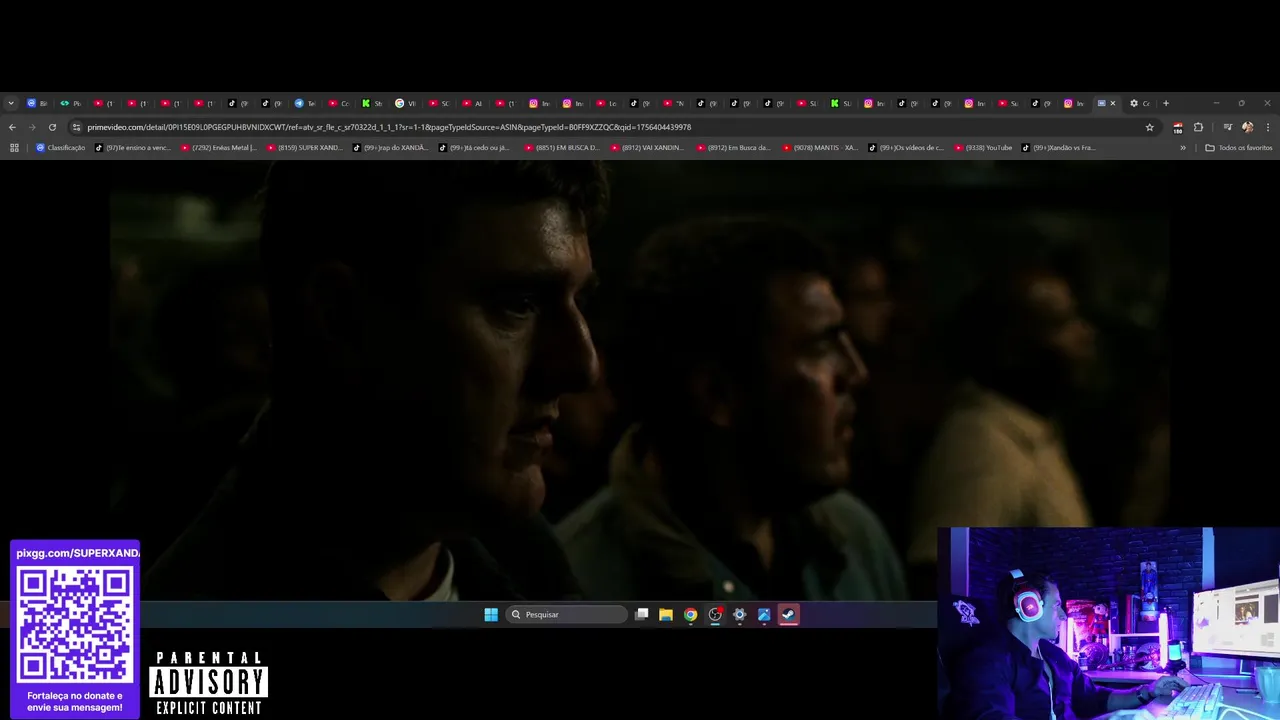Open Settings gear on the taskbar
This screenshot has width=1280, height=720.
(x=739, y=615)
